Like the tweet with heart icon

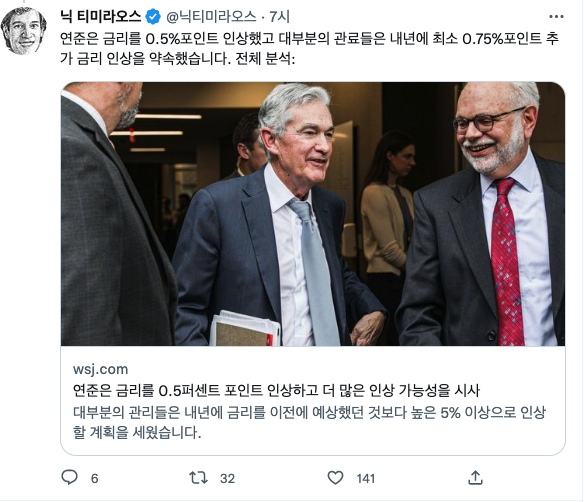pos(335,477)
